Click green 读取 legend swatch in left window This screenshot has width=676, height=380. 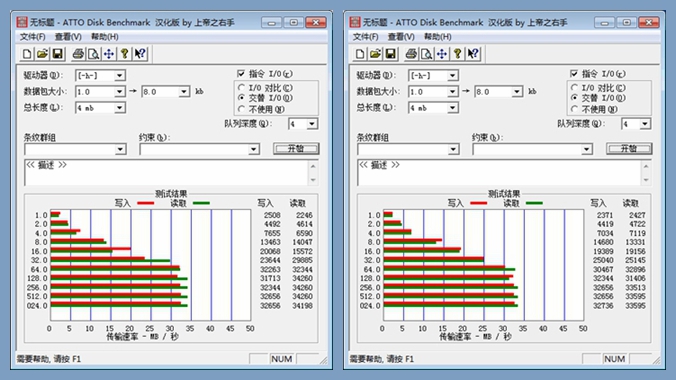[201, 203]
